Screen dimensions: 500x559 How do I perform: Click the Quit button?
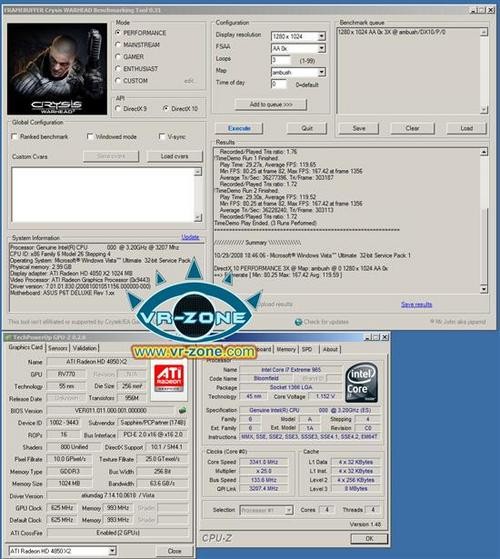click(307, 128)
